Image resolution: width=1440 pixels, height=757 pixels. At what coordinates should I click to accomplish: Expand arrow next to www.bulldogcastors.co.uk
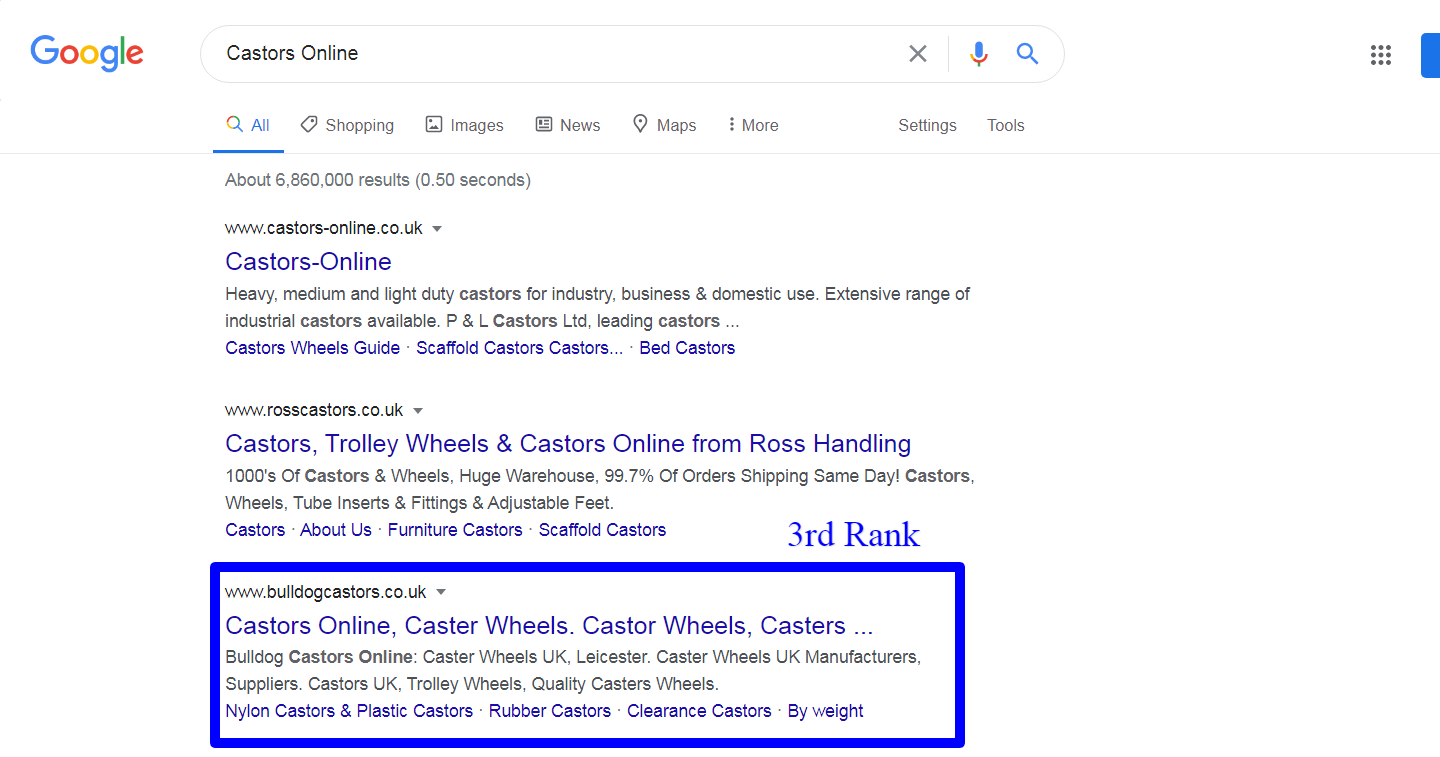(441, 592)
